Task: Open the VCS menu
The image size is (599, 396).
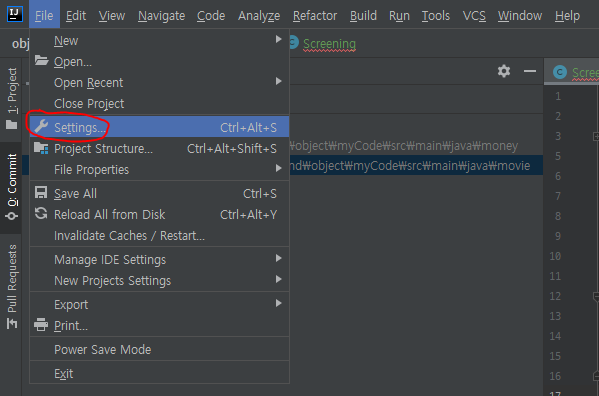Action: click(474, 16)
